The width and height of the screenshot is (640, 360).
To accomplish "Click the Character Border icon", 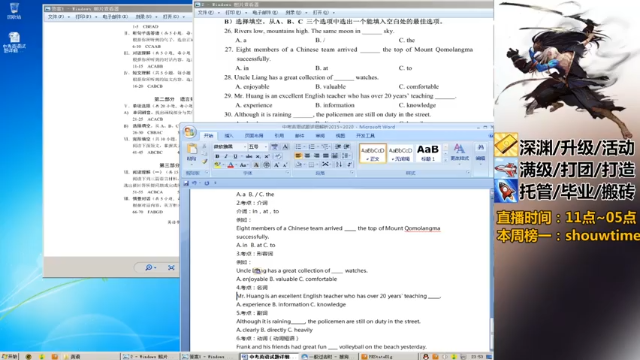I will [285, 147].
